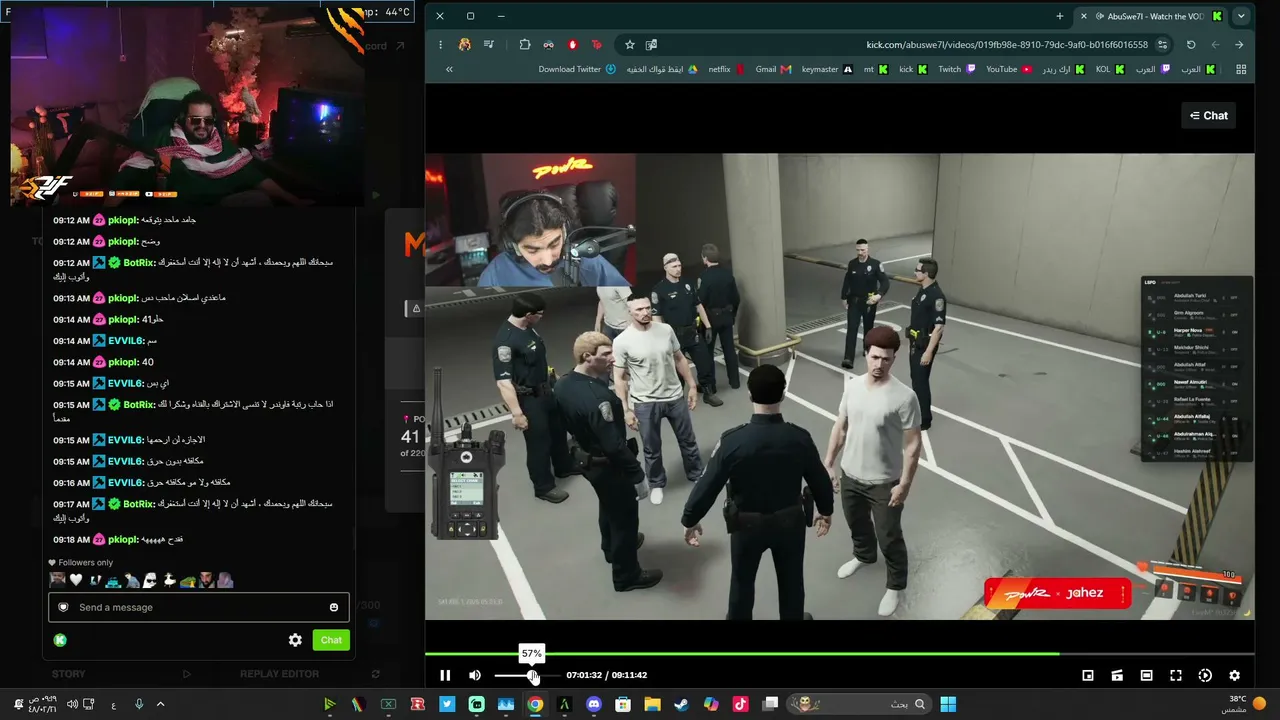The height and width of the screenshot is (720, 1280).
Task: Open the media controls toolbar icon
Action: coord(489,45)
